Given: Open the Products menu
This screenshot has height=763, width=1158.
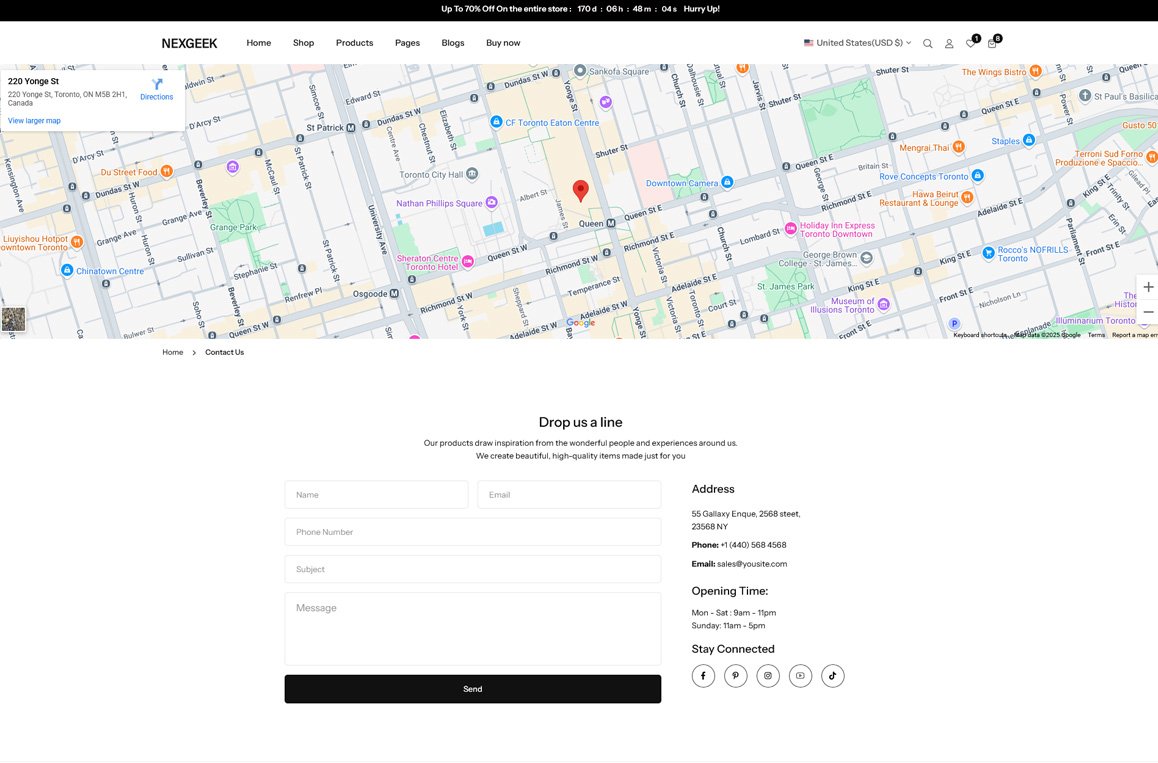Looking at the screenshot, I should [354, 43].
